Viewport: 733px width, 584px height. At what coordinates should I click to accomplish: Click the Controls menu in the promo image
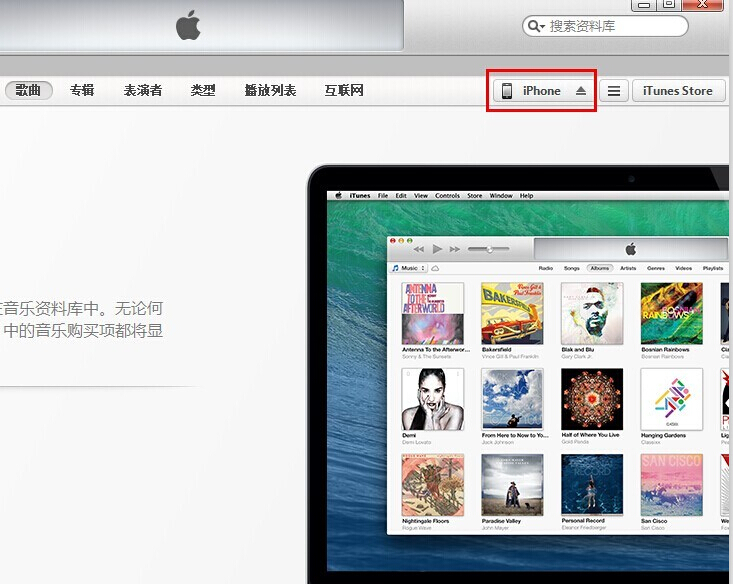(x=447, y=195)
